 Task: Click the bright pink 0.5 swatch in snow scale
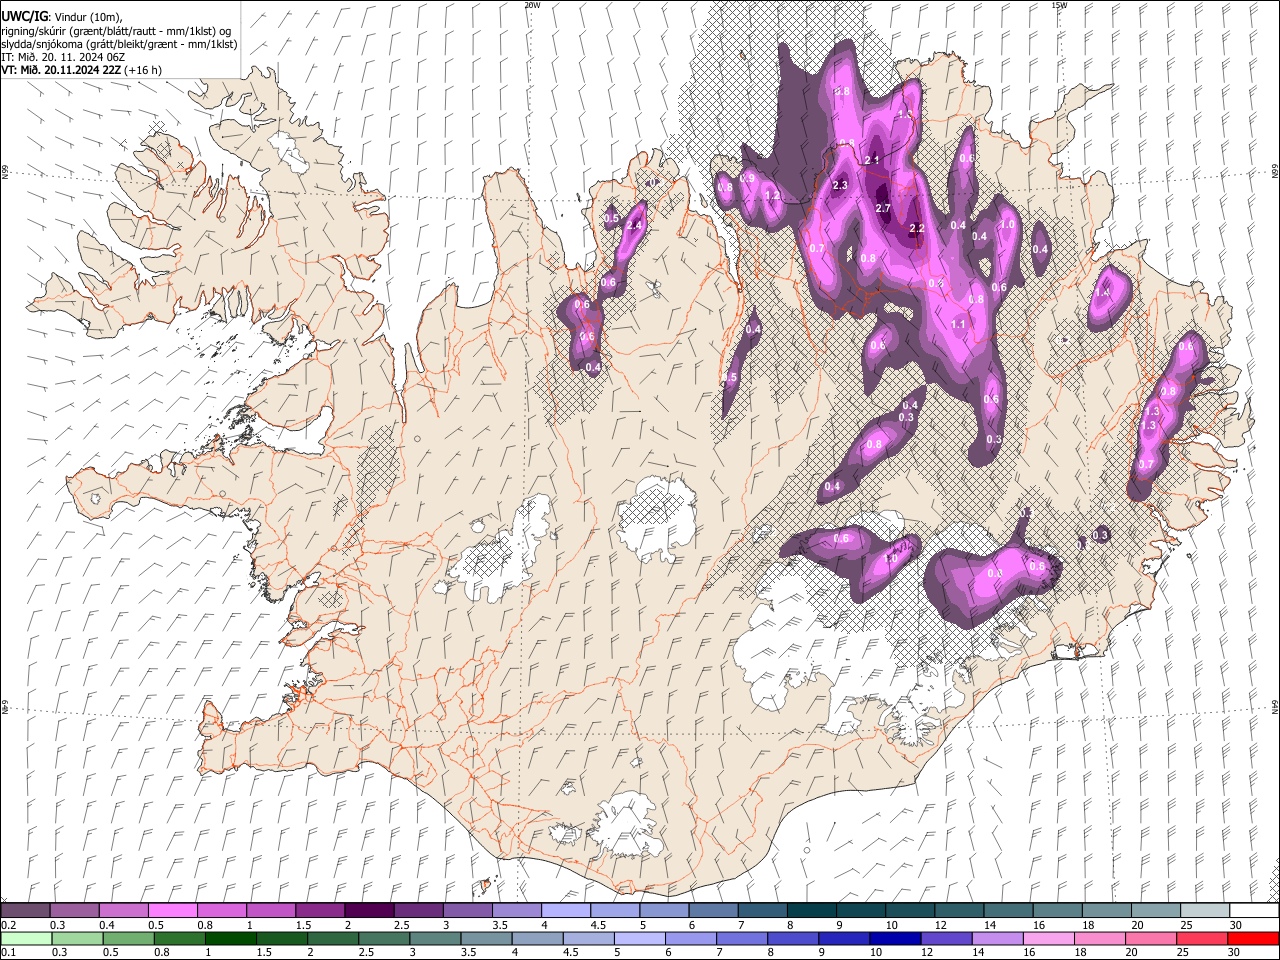[172, 910]
